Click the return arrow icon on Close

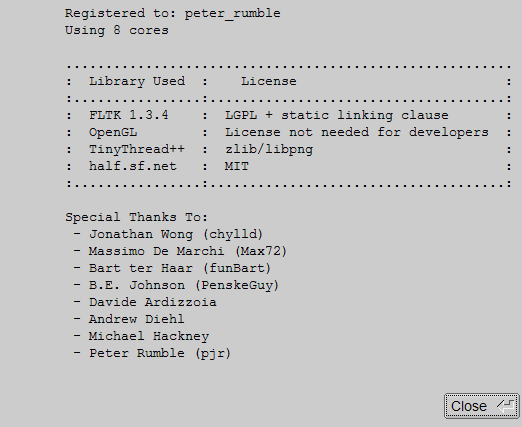(x=506, y=405)
